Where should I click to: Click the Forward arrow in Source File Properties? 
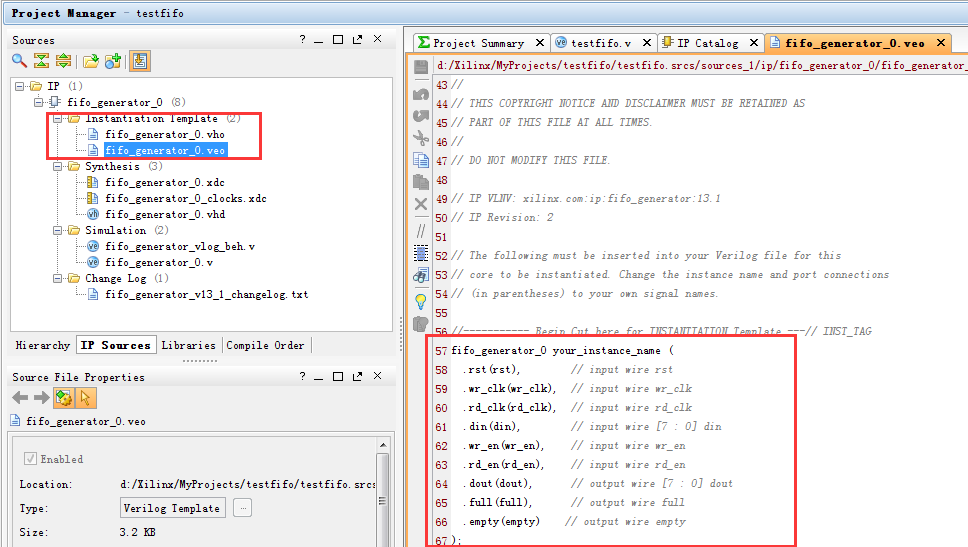pyautogui.click(x=41, y=398)
